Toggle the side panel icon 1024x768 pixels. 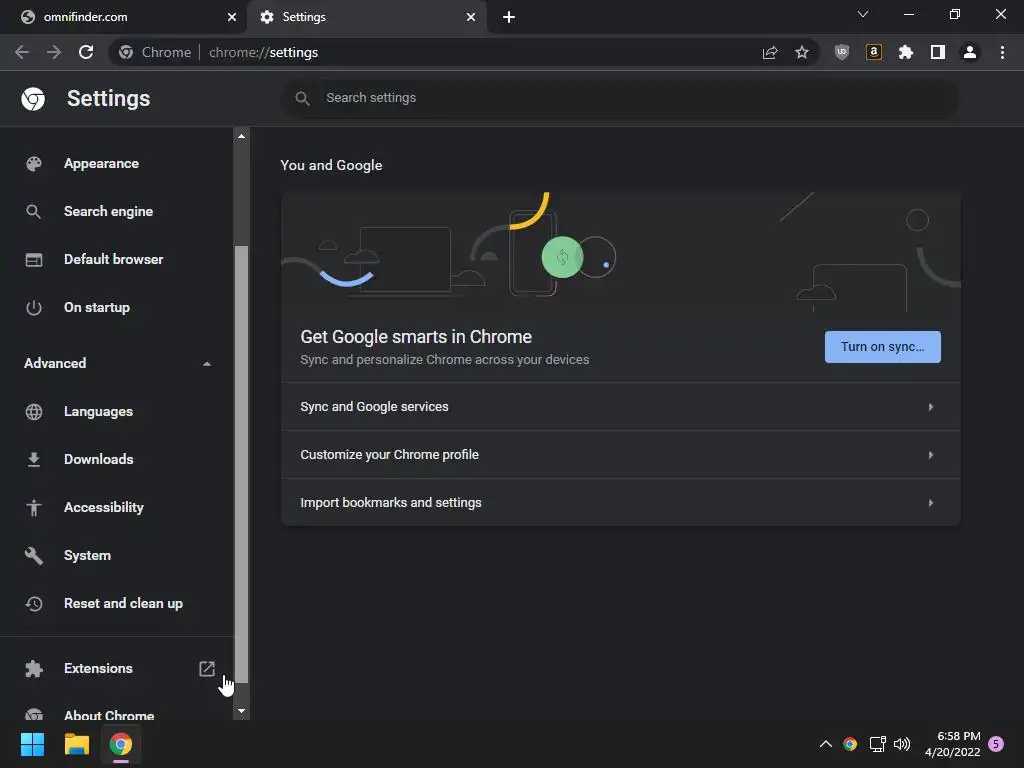tap(938, 52)
